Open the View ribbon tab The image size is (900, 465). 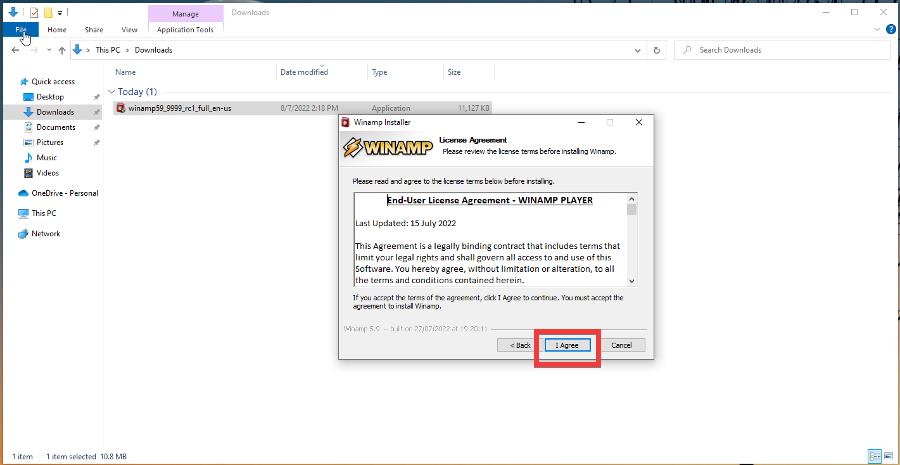coord(129,29)
